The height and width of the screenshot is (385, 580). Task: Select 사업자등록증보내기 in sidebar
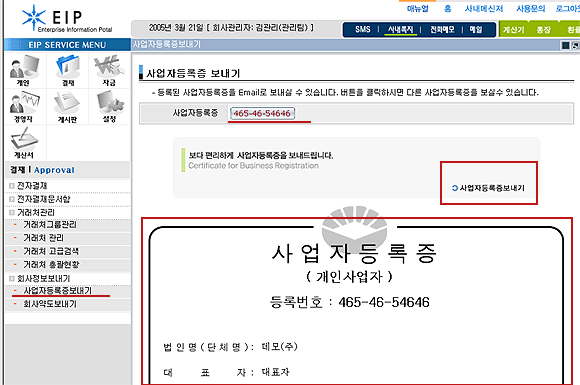point(57,291)
